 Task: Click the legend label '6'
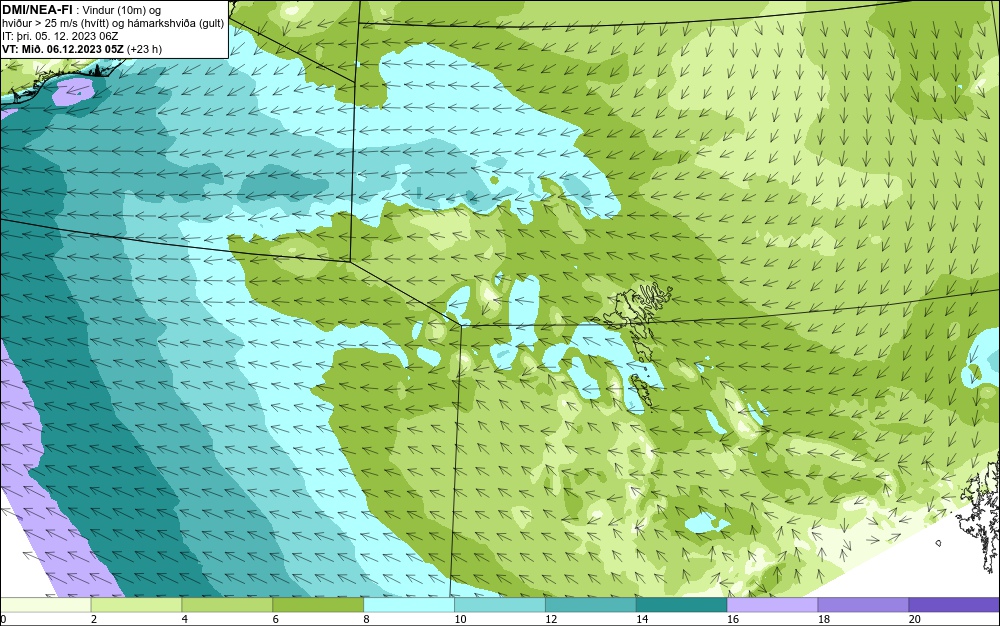pyautogui.click(x=276, y=619)
